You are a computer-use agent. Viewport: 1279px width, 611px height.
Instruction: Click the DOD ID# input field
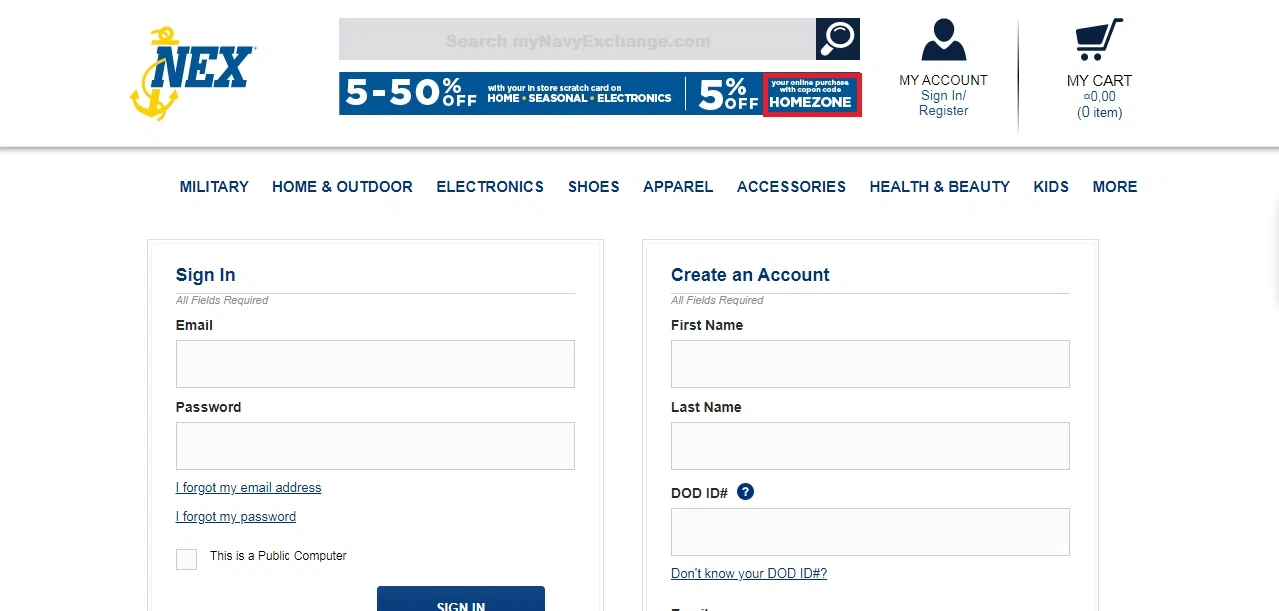[870, 532]
